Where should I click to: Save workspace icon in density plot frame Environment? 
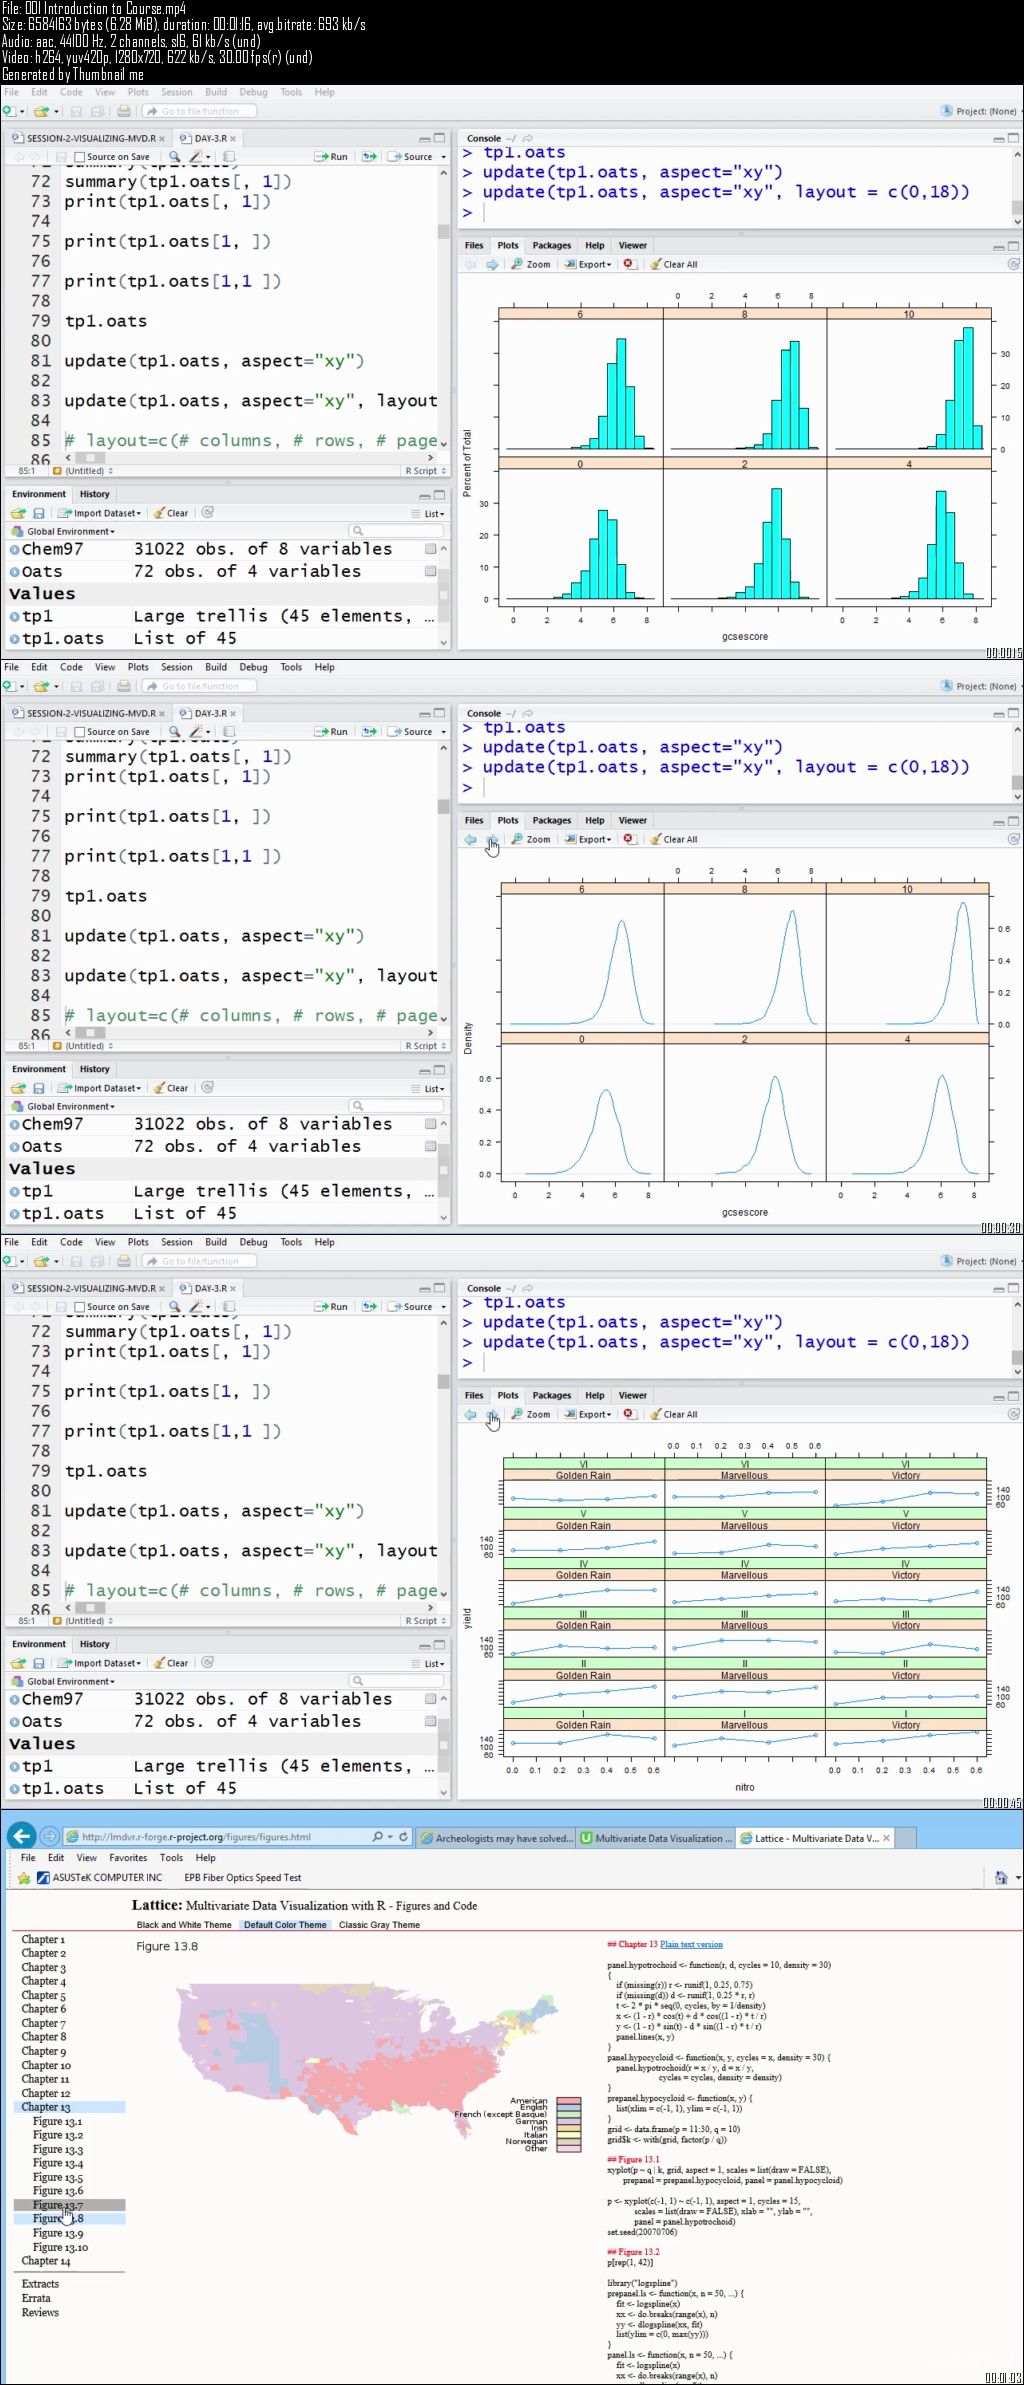38,1088
